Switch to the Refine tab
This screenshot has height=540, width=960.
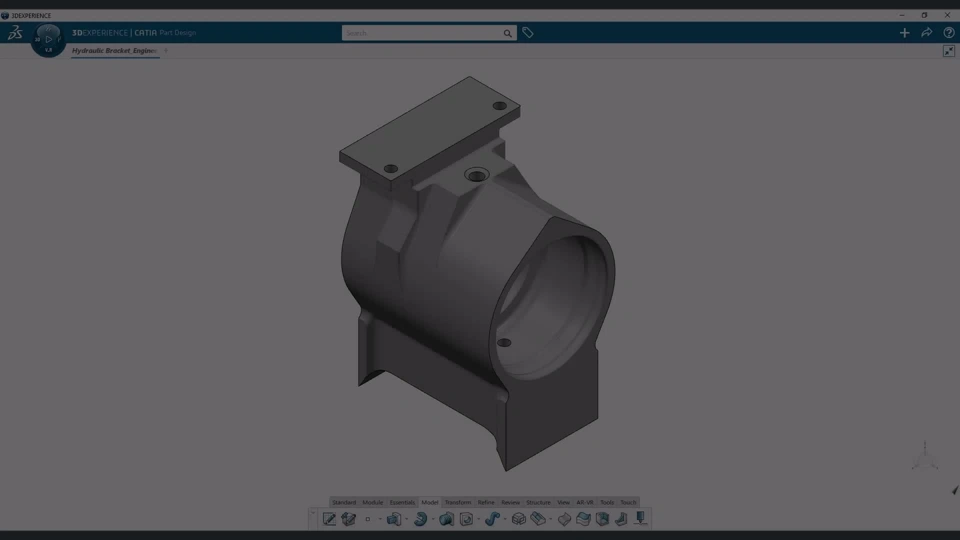(486, 502)
